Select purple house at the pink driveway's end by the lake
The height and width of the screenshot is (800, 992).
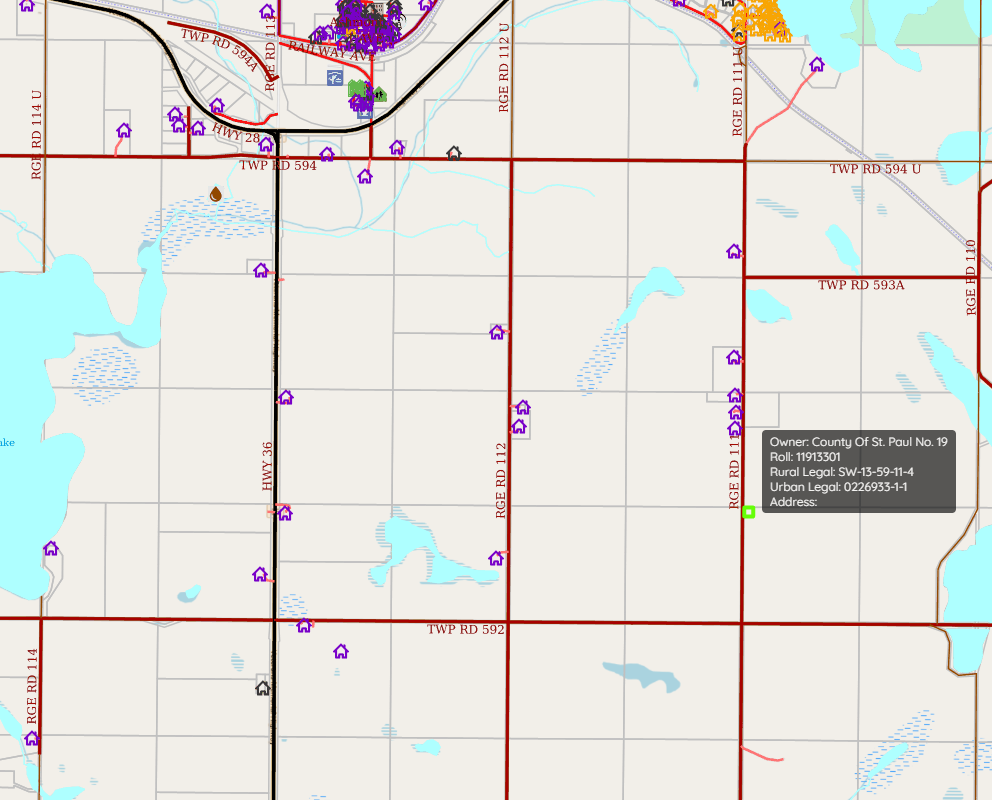pos(817,64)
